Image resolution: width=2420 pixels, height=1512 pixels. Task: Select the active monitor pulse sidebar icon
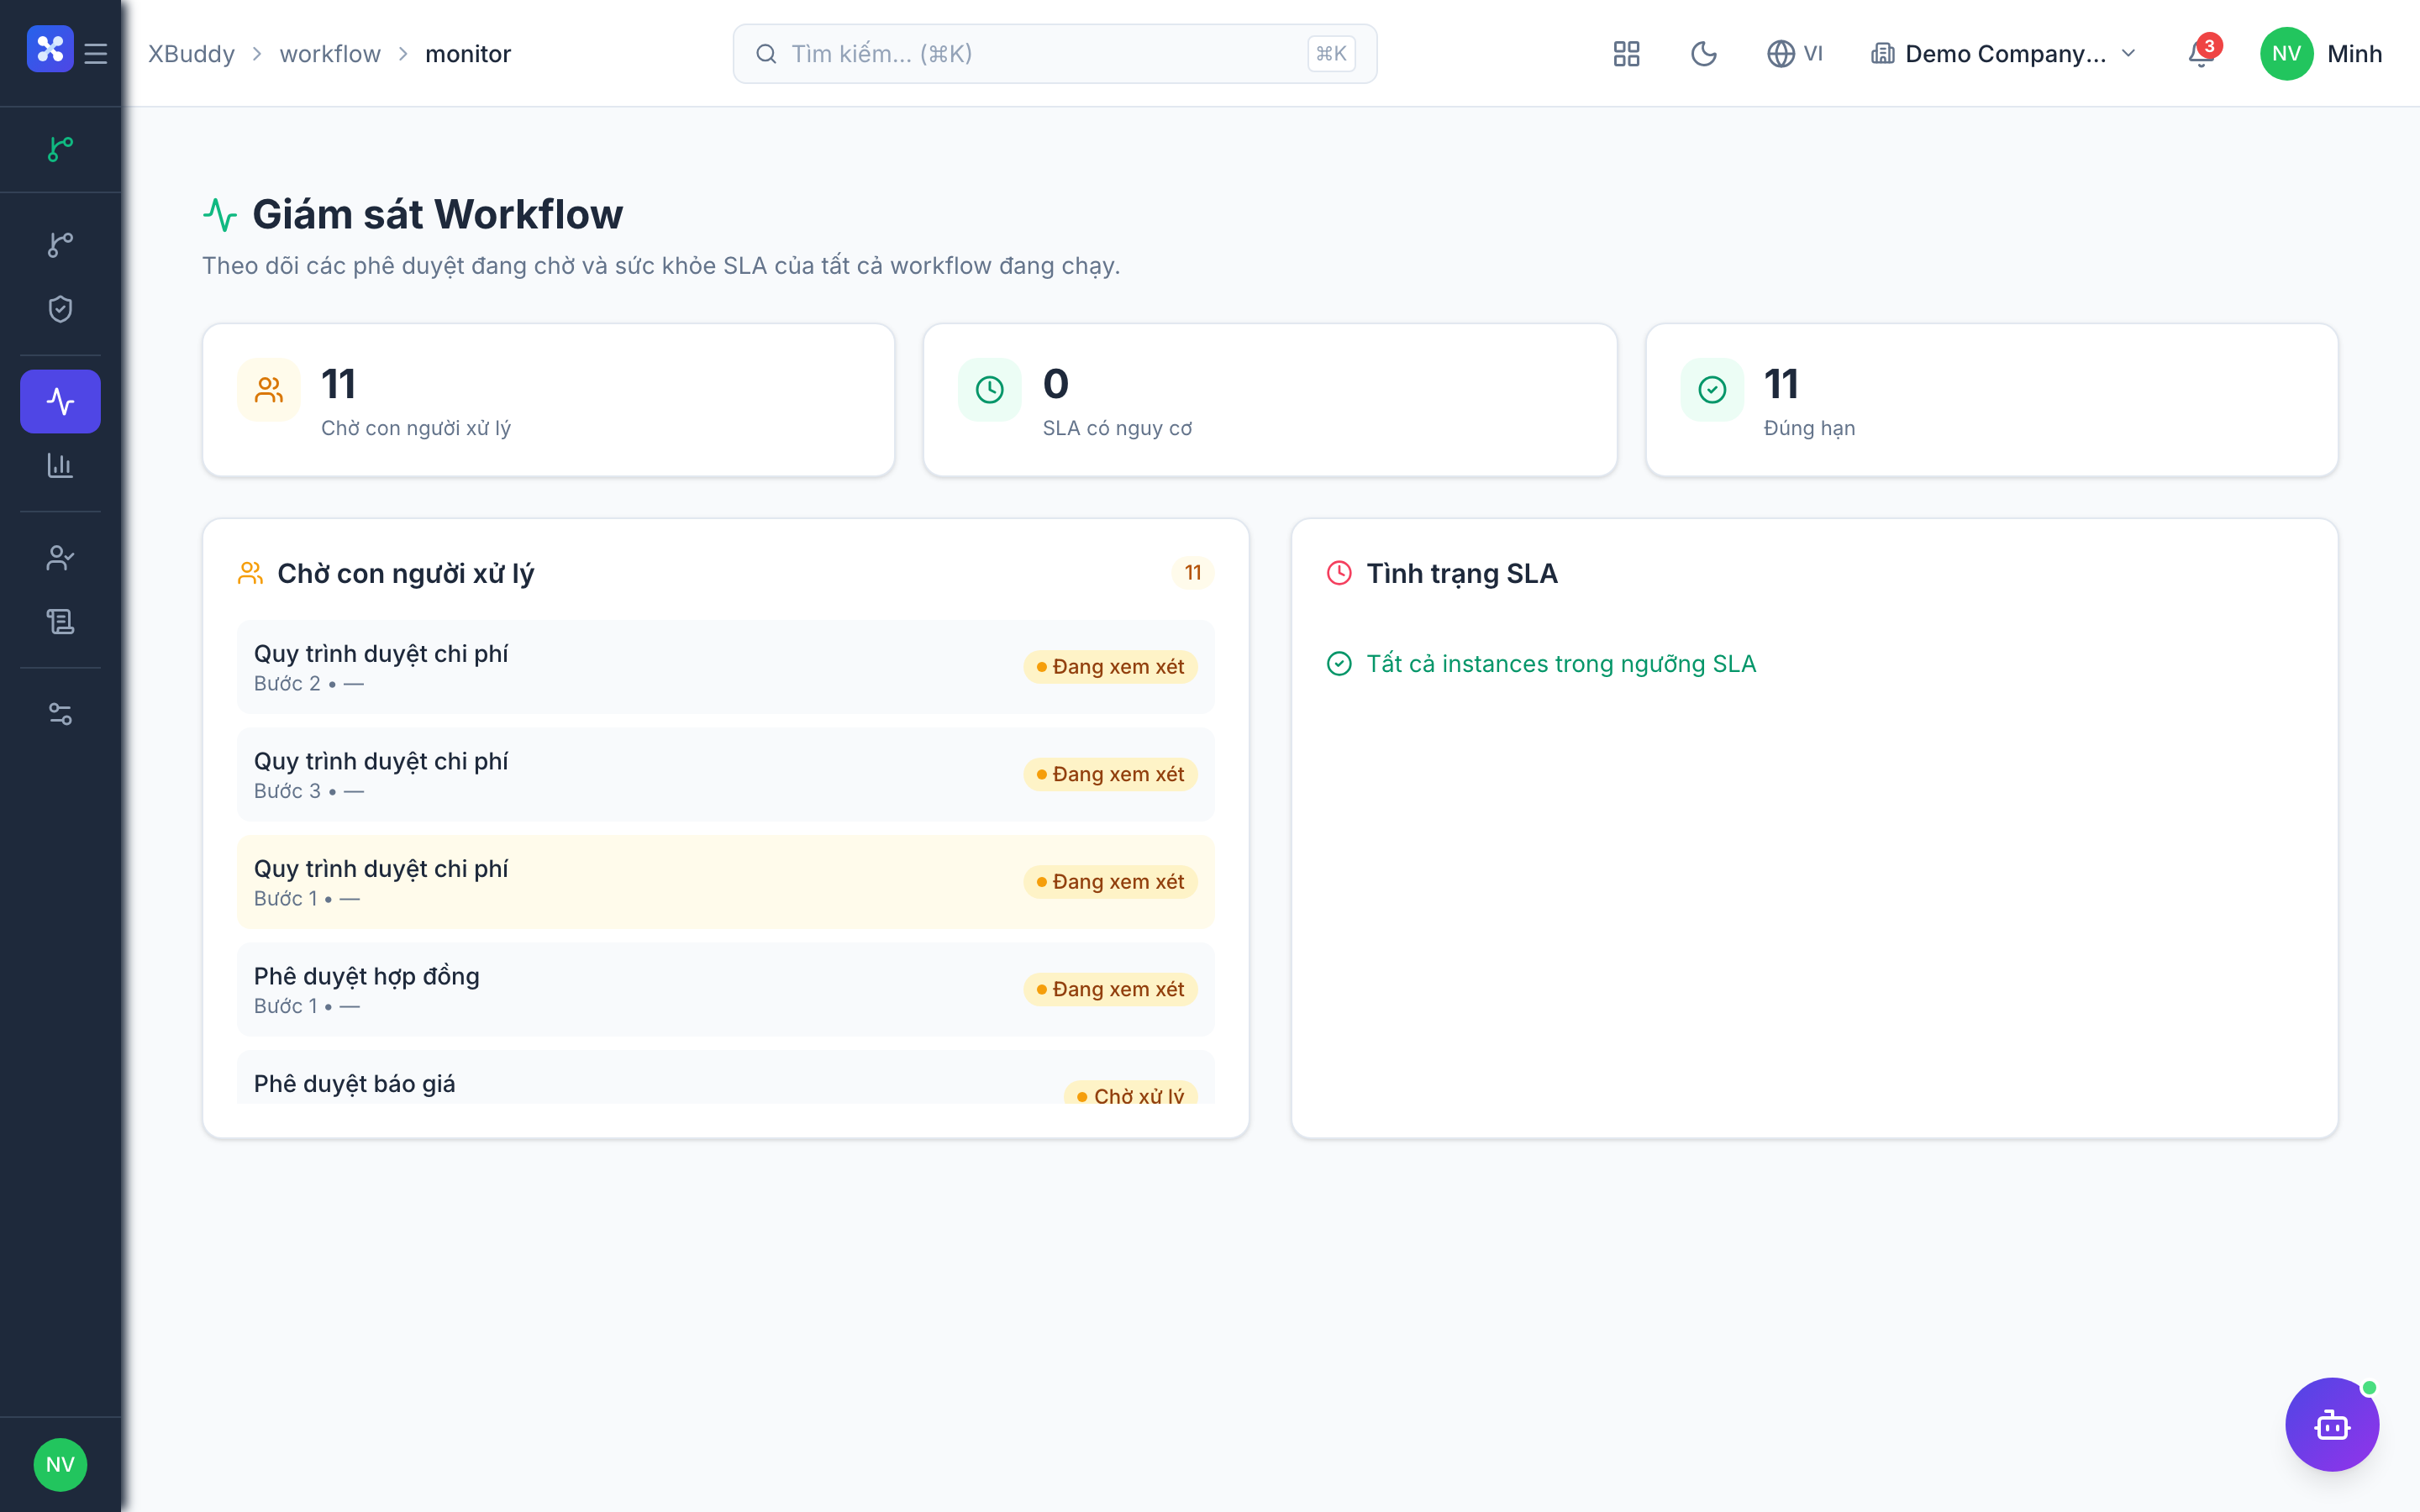coord(60,401)
